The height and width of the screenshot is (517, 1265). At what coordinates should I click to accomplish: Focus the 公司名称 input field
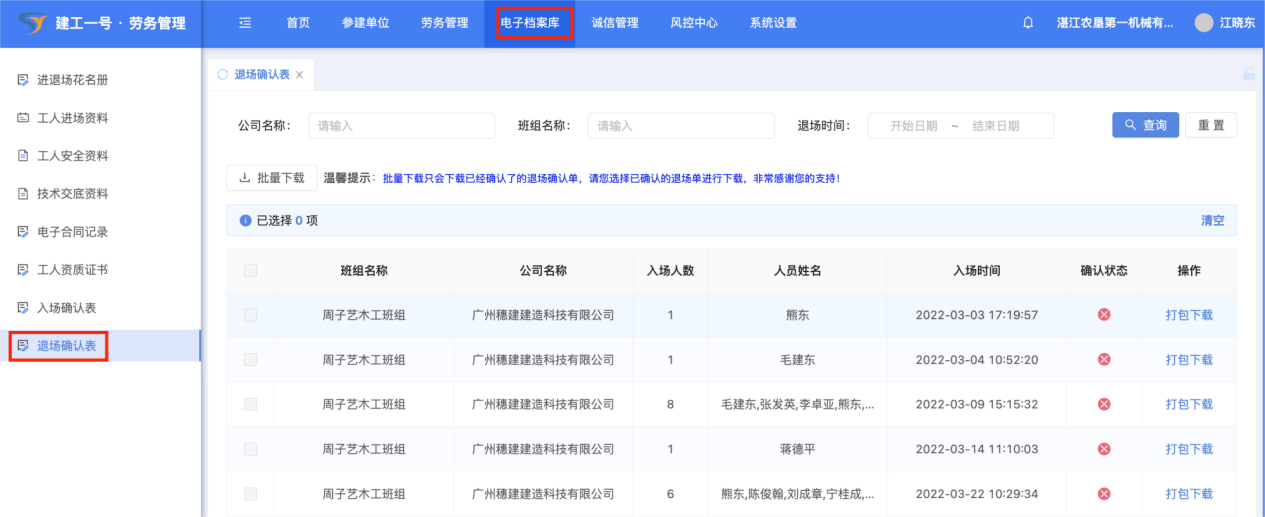(401, 126)
